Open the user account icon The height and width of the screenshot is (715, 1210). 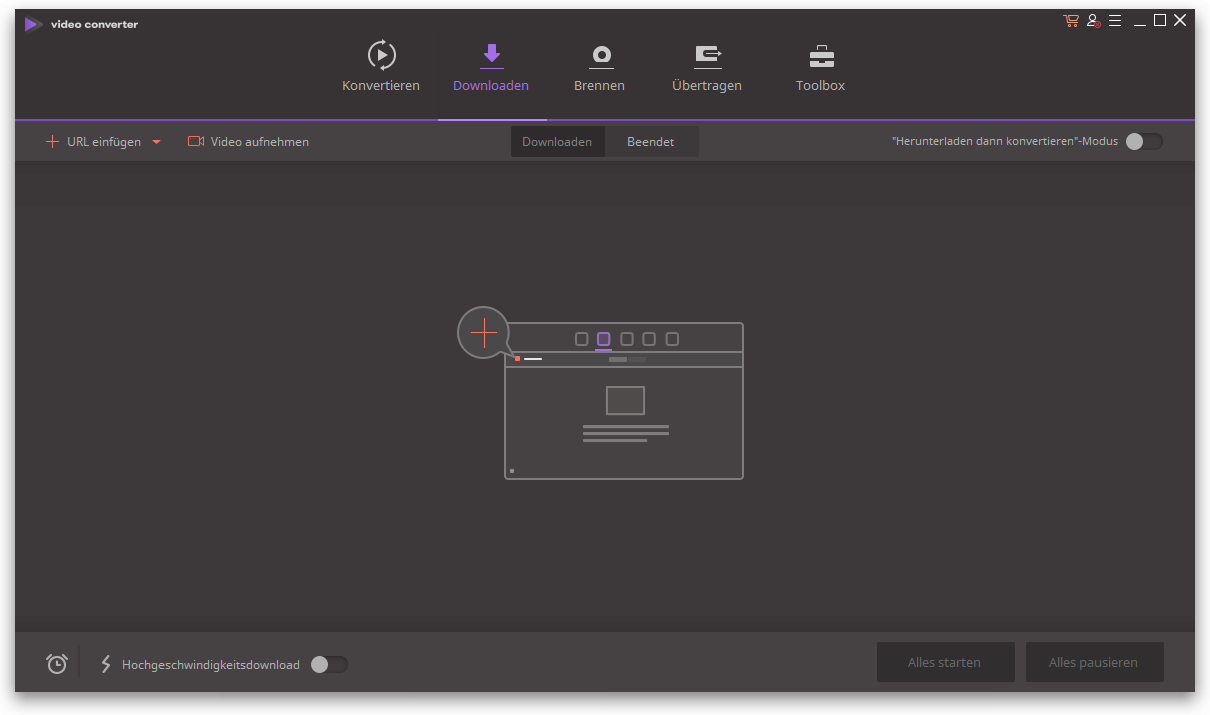pos(1093,20)
